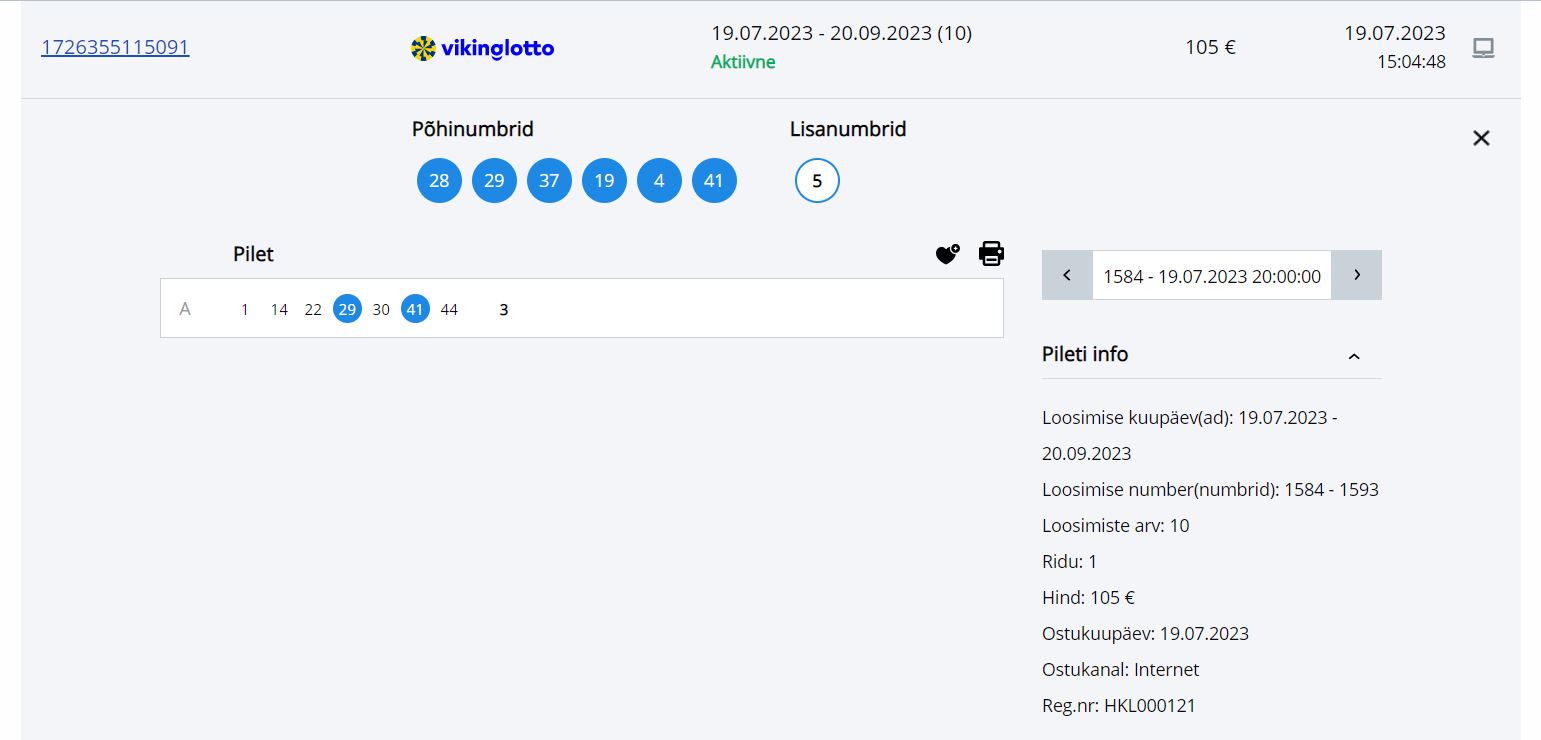Click the Pileti info heading
The image size is (1541, 740).
[1085, 354]
